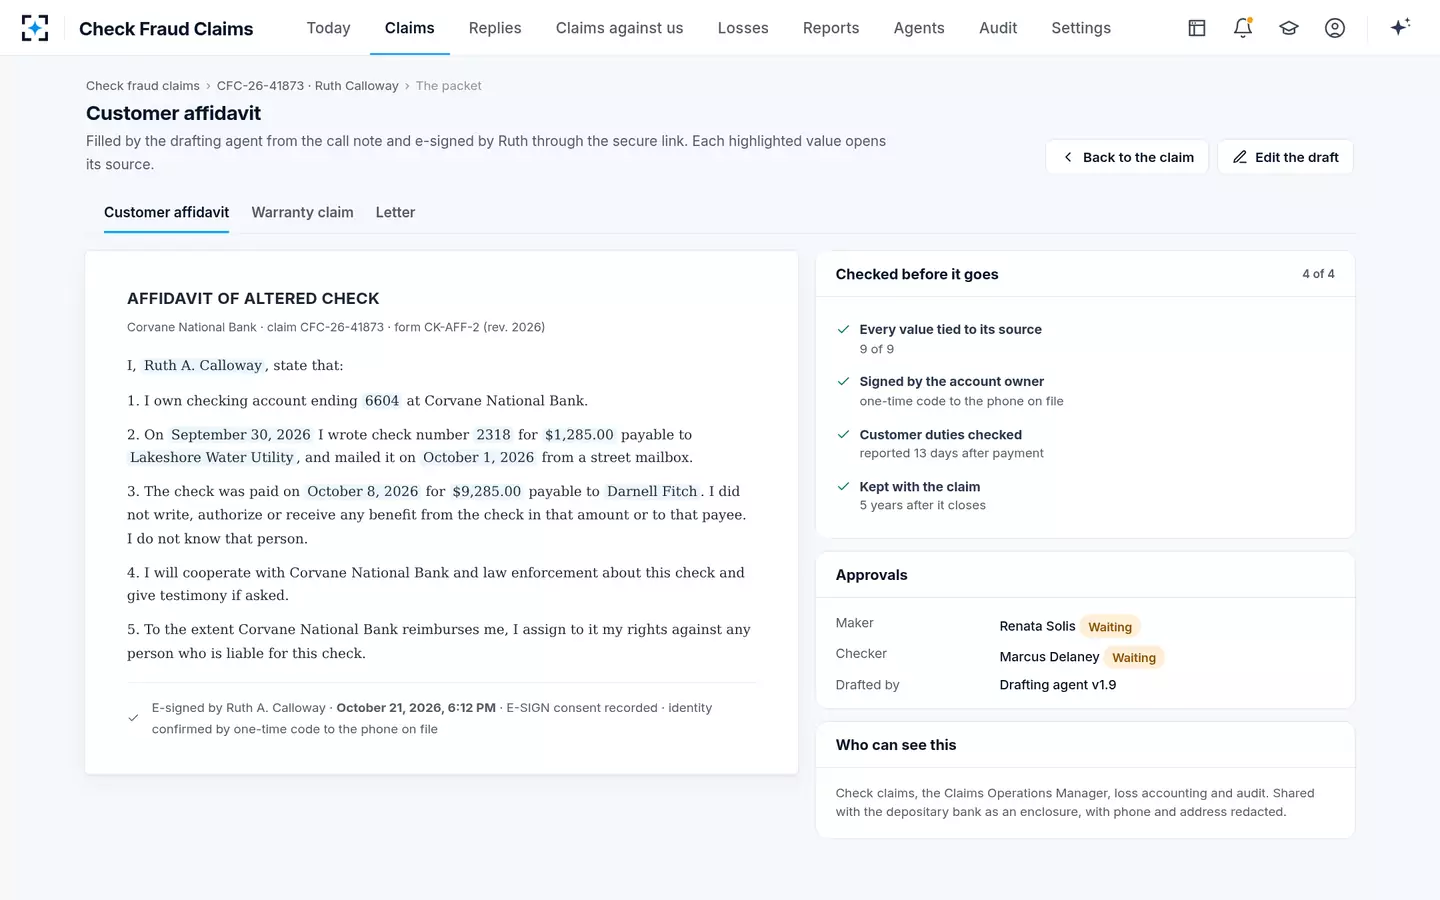
Task: Open the table layout icon in header
Action: pyautogui.click(x=1197, y=28)
